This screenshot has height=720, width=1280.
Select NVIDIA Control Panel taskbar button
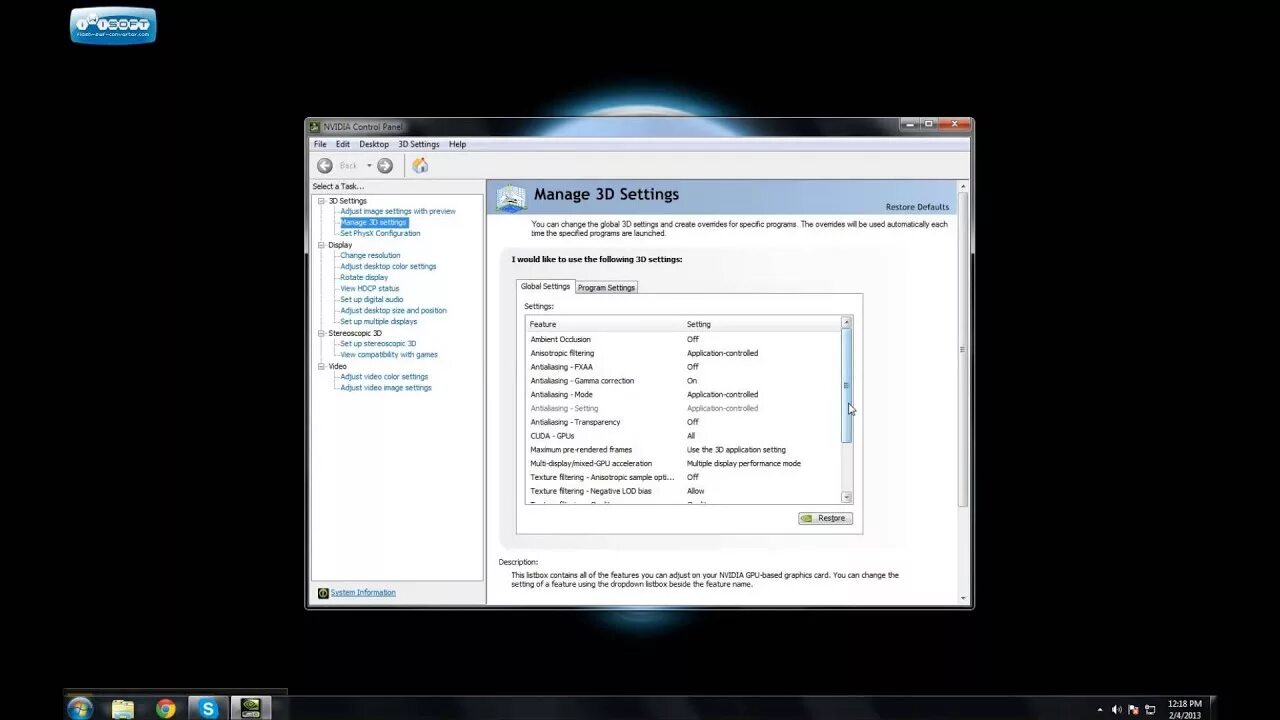[251, 708]
